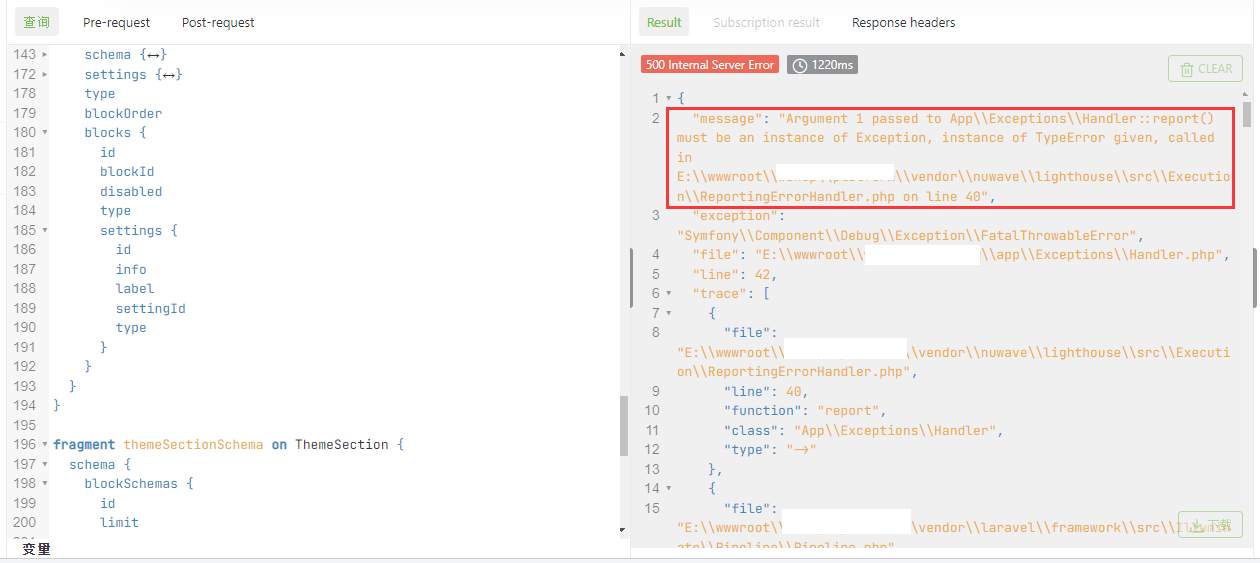
Task: Open the Post-request tab
Action: pos(218,22)
